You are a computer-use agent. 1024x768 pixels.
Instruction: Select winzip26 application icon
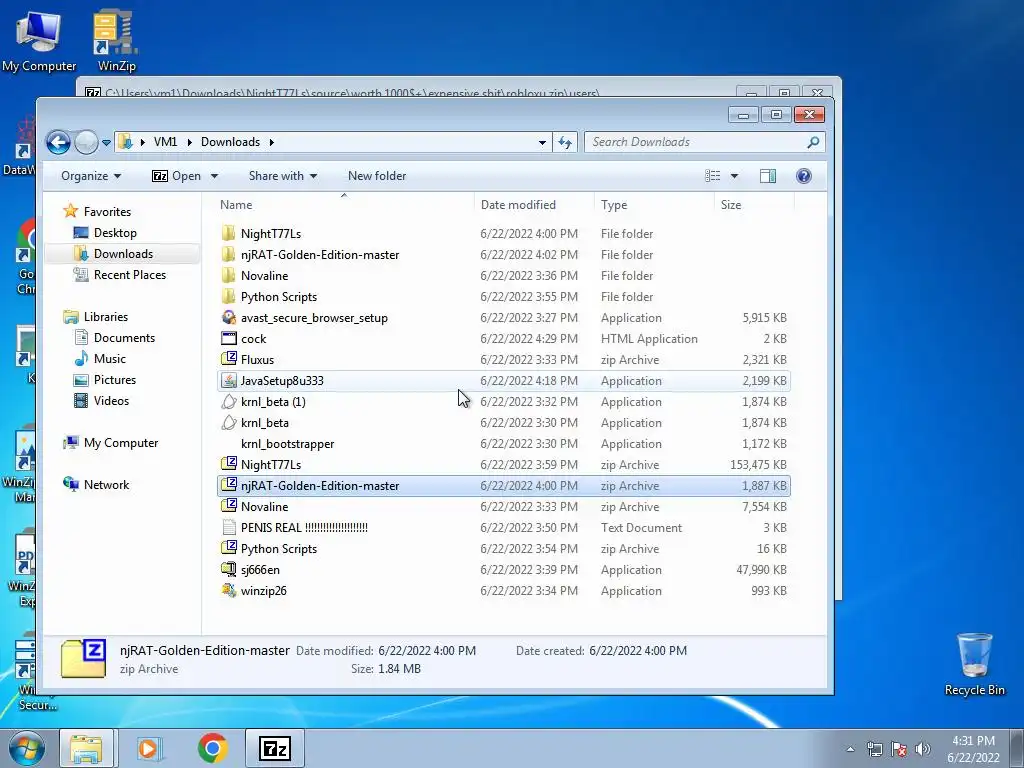229,590
